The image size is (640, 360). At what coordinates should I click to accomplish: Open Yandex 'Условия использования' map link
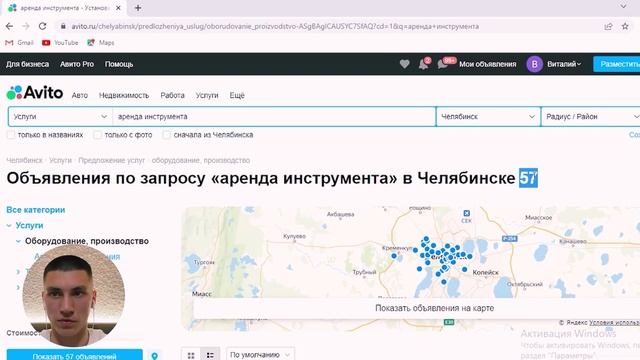[614, 322]
